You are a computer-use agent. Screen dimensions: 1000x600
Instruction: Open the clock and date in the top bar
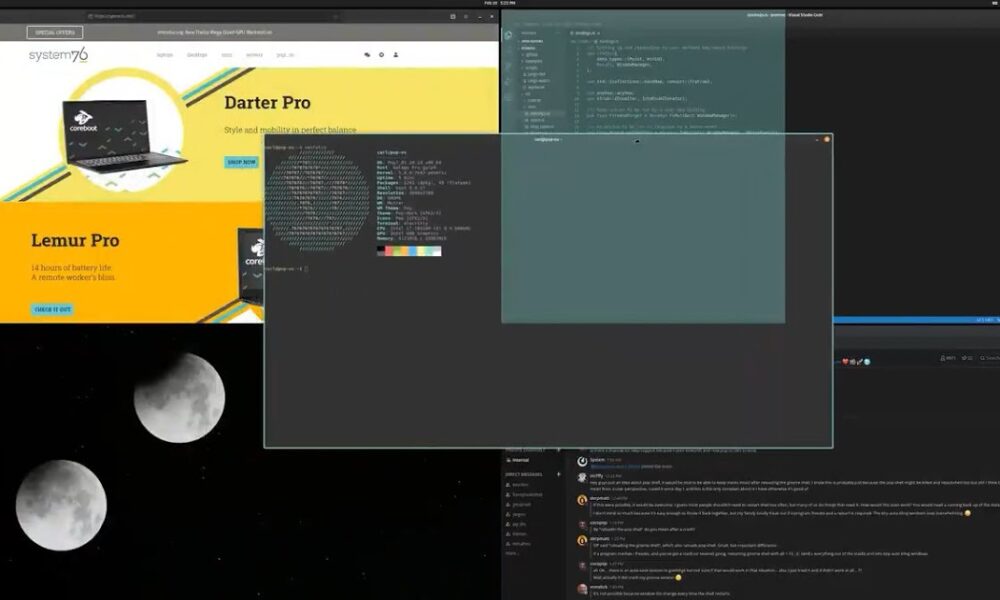tap(499, 3)
